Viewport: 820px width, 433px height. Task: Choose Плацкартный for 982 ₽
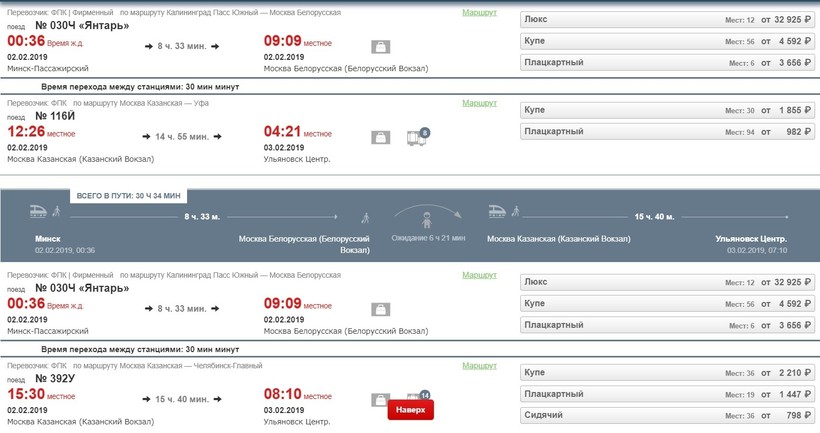[x=667, y=132]
